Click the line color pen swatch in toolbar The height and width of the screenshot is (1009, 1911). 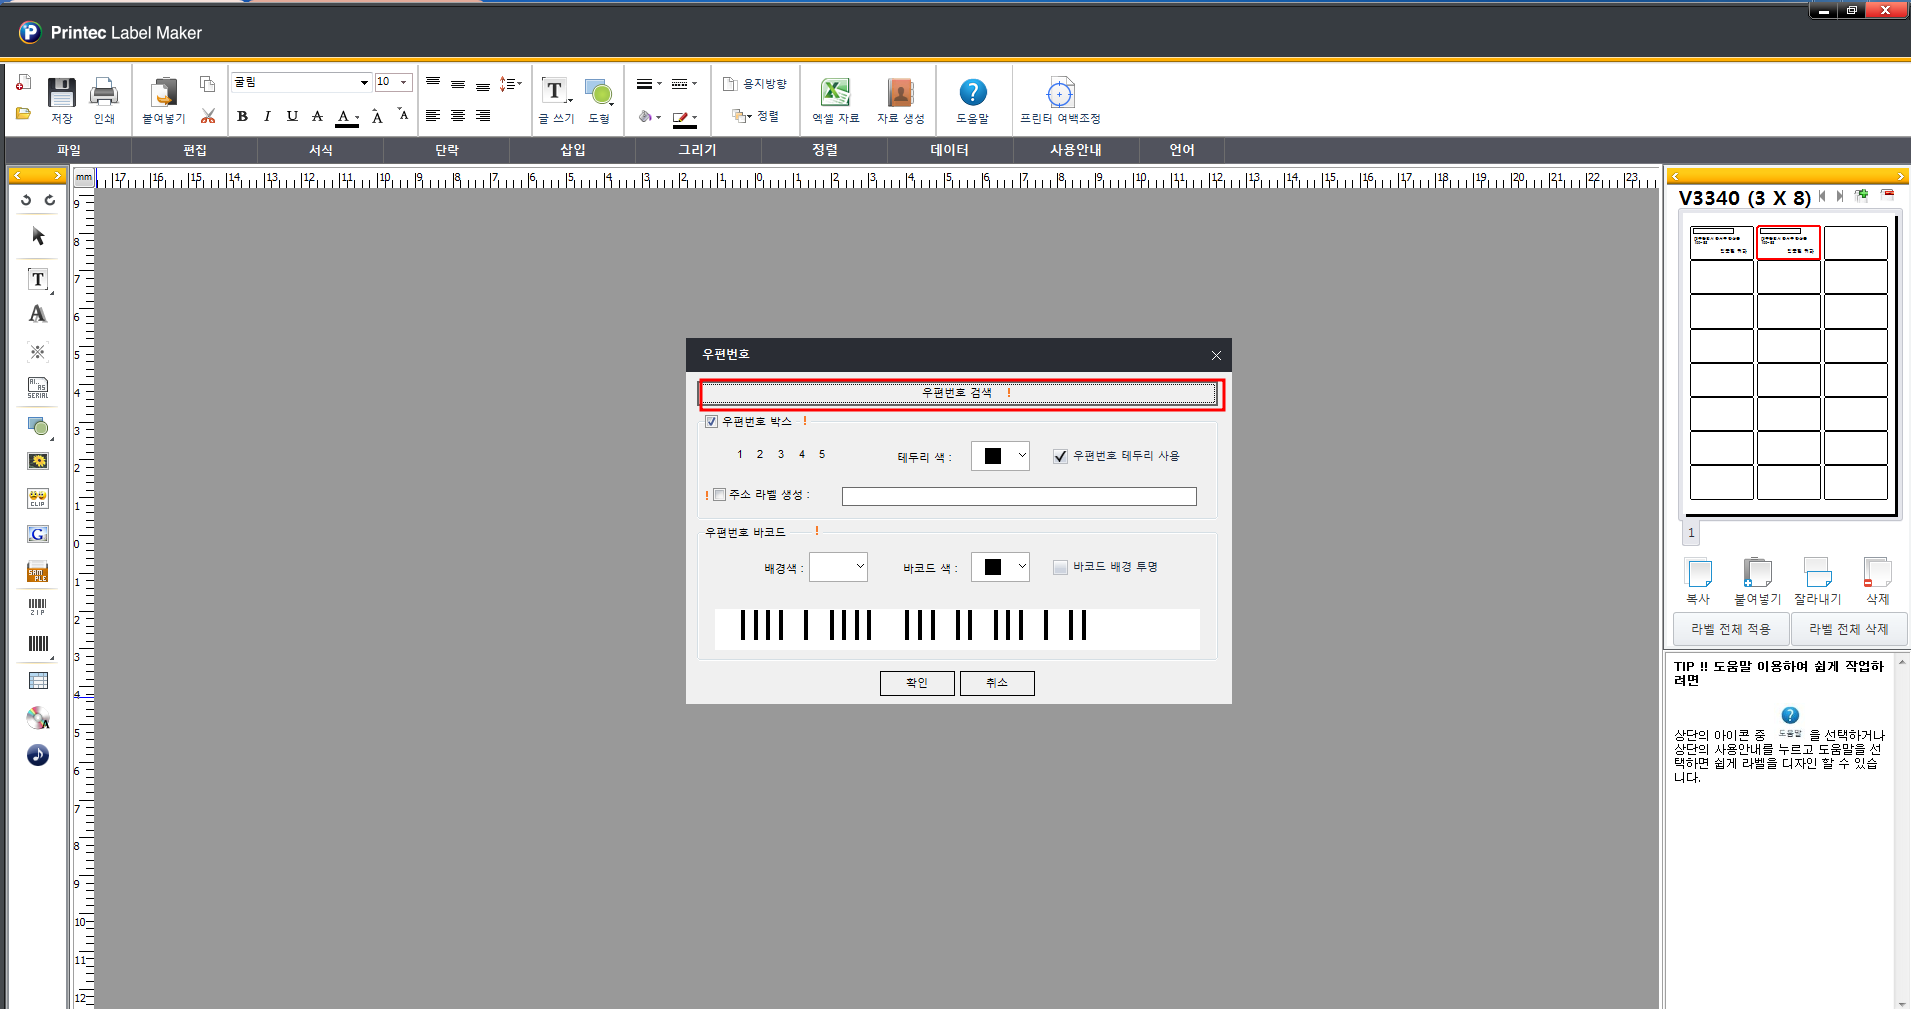[x=682, y=119]
